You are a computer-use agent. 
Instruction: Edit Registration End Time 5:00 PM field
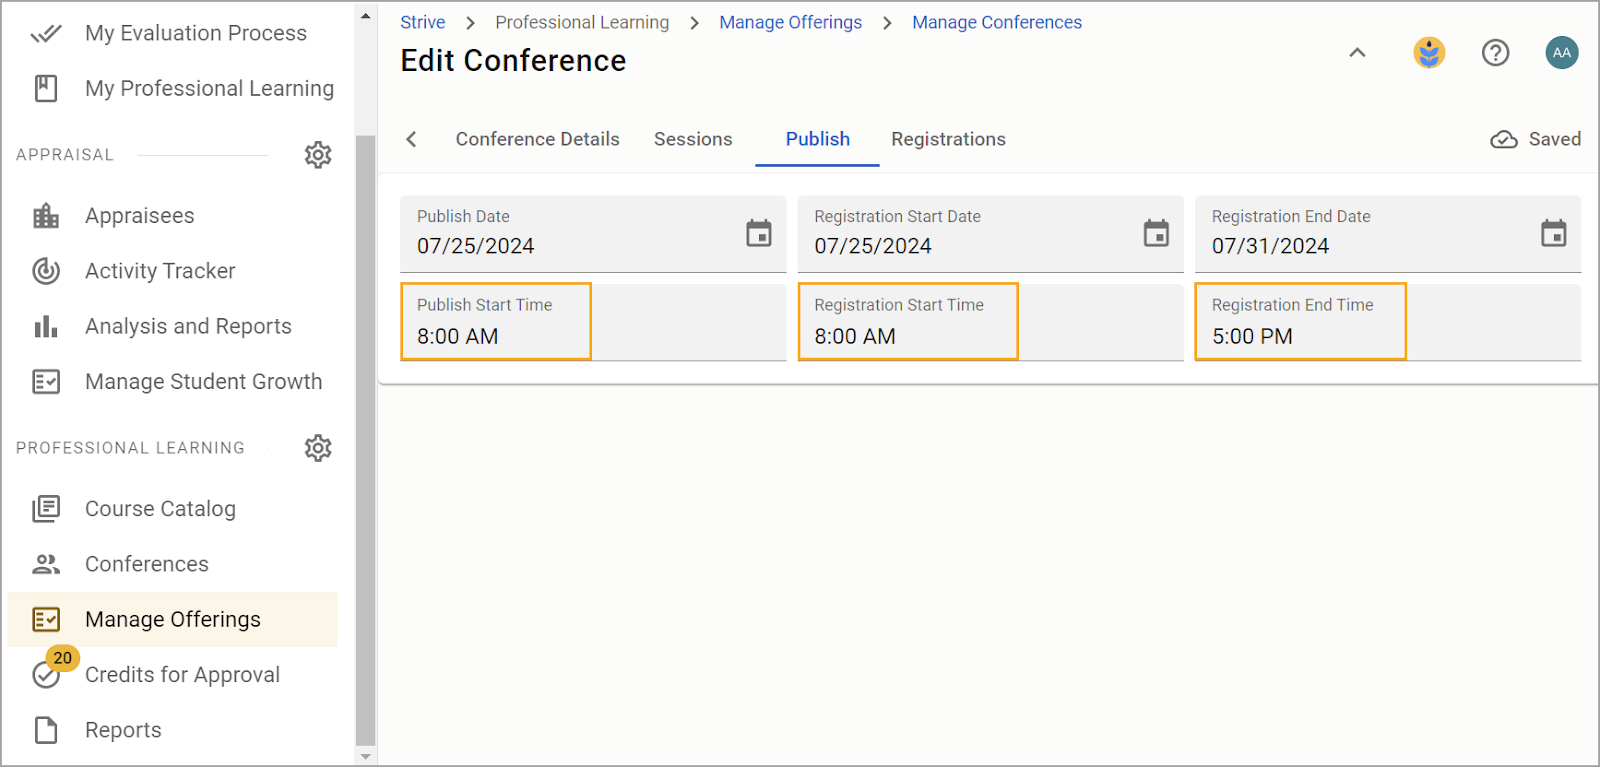[1388, 322]
